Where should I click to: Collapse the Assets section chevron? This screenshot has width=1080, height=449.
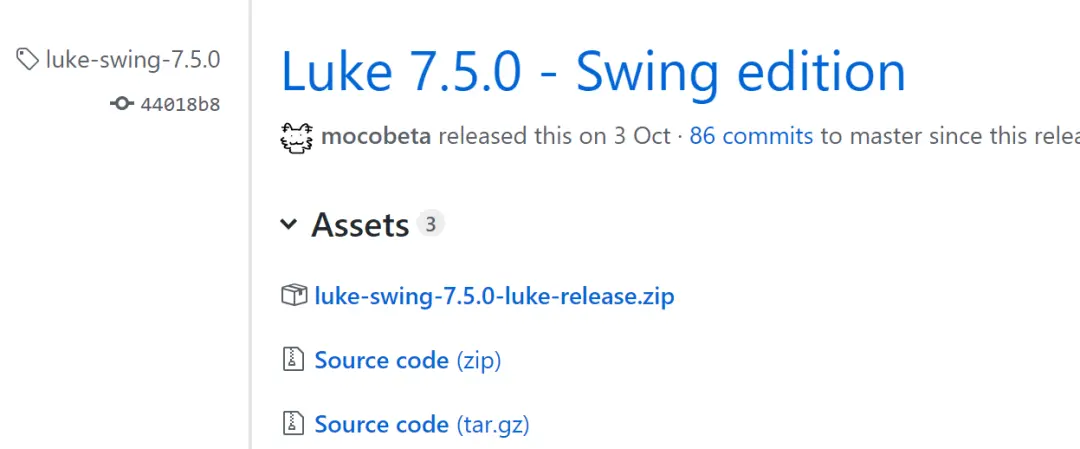tap(289, 224)
